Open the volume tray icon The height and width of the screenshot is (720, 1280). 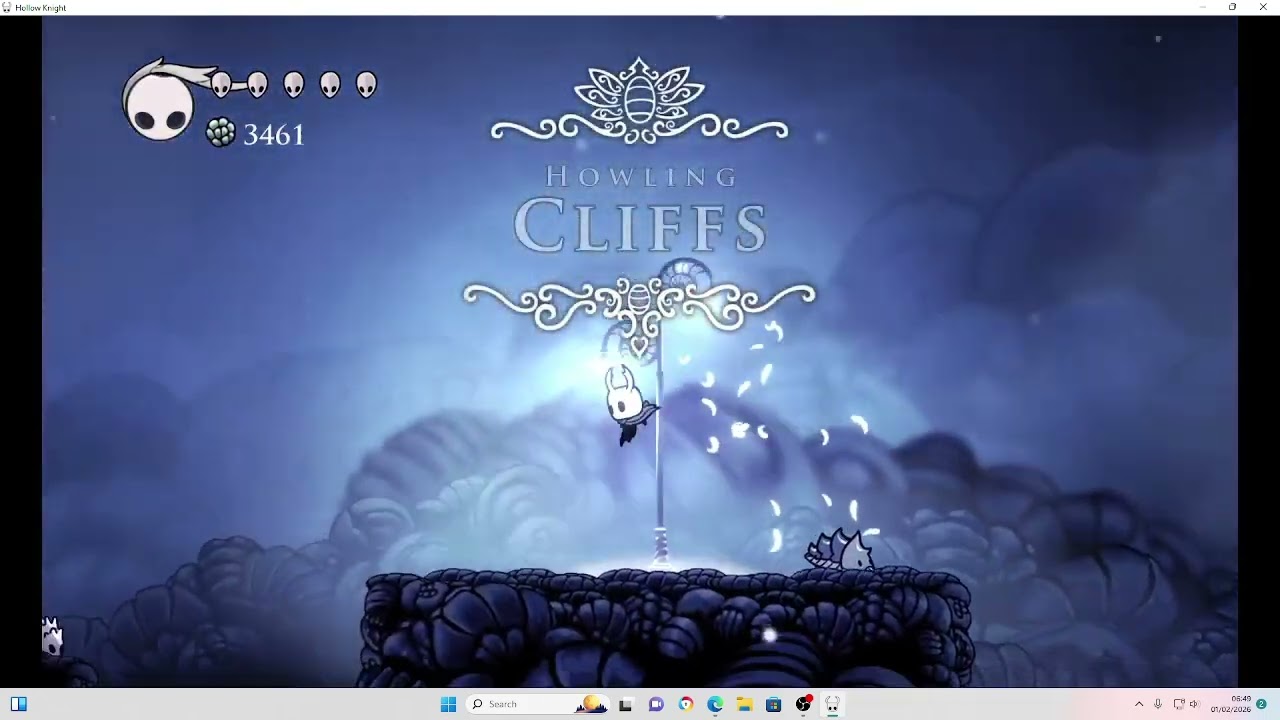[x=1194, y=704]
